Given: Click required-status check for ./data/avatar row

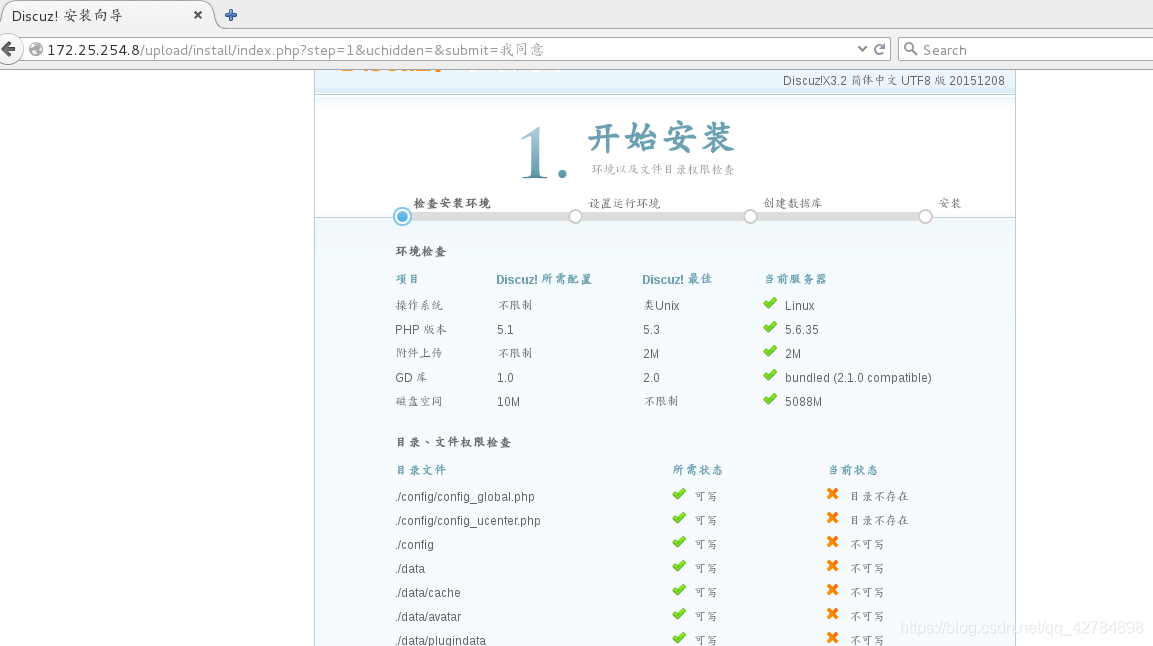Looking at the screenshot, I should [x=679, y=614].
